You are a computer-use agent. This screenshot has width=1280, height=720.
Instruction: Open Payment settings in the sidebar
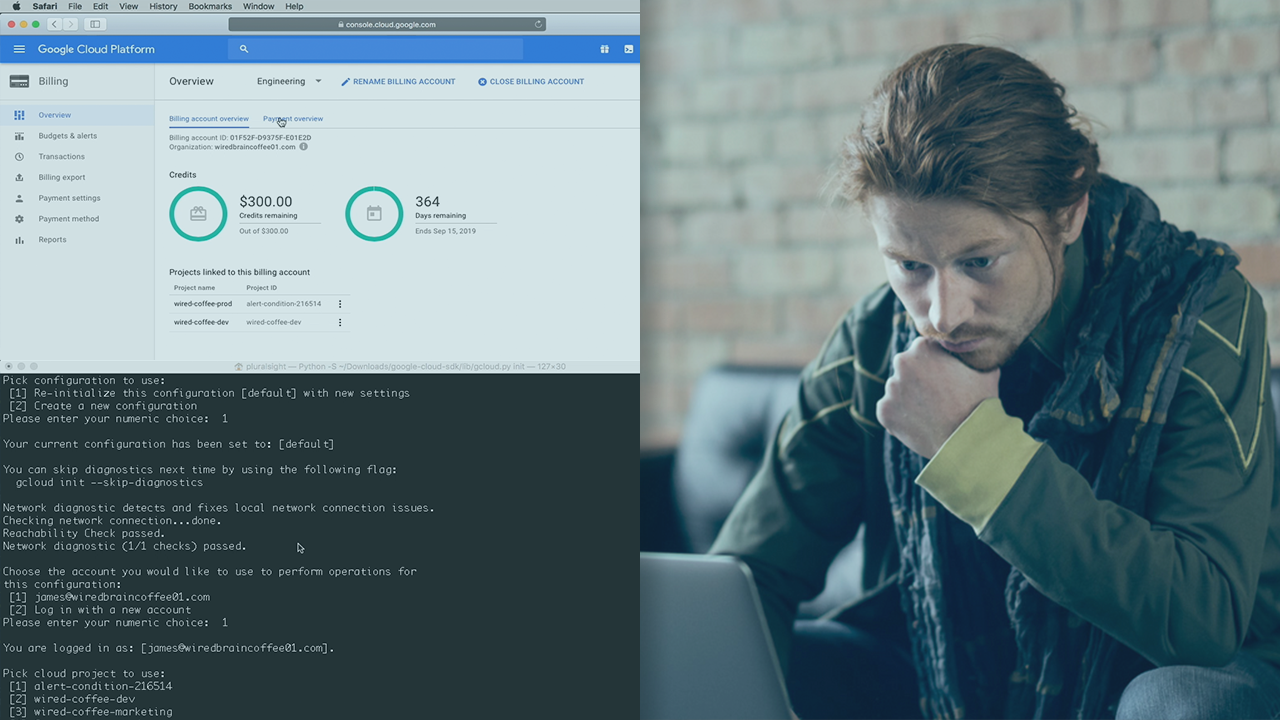pyautogui.click(x=77, y=198)
